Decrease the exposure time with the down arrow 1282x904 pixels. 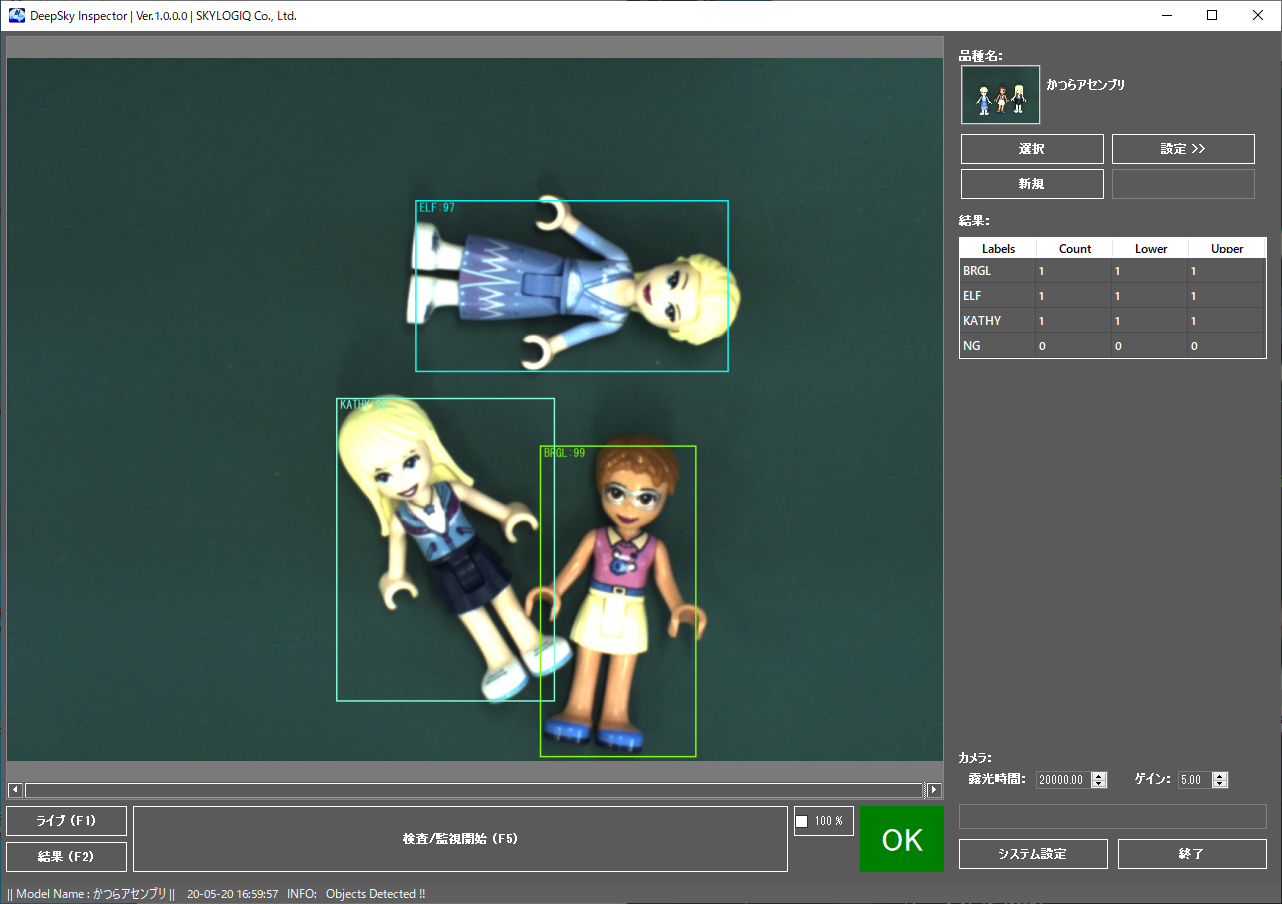click(x=1099, y=784)
